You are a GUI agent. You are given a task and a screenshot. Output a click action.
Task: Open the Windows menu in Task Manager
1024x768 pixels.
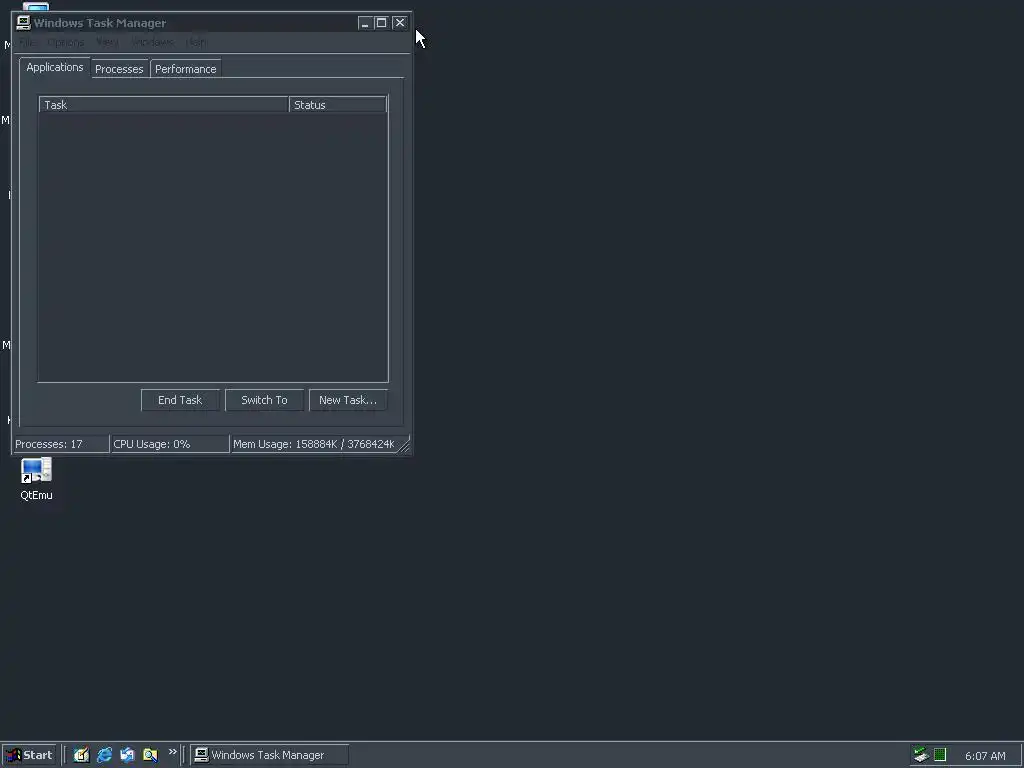point(152,42)
